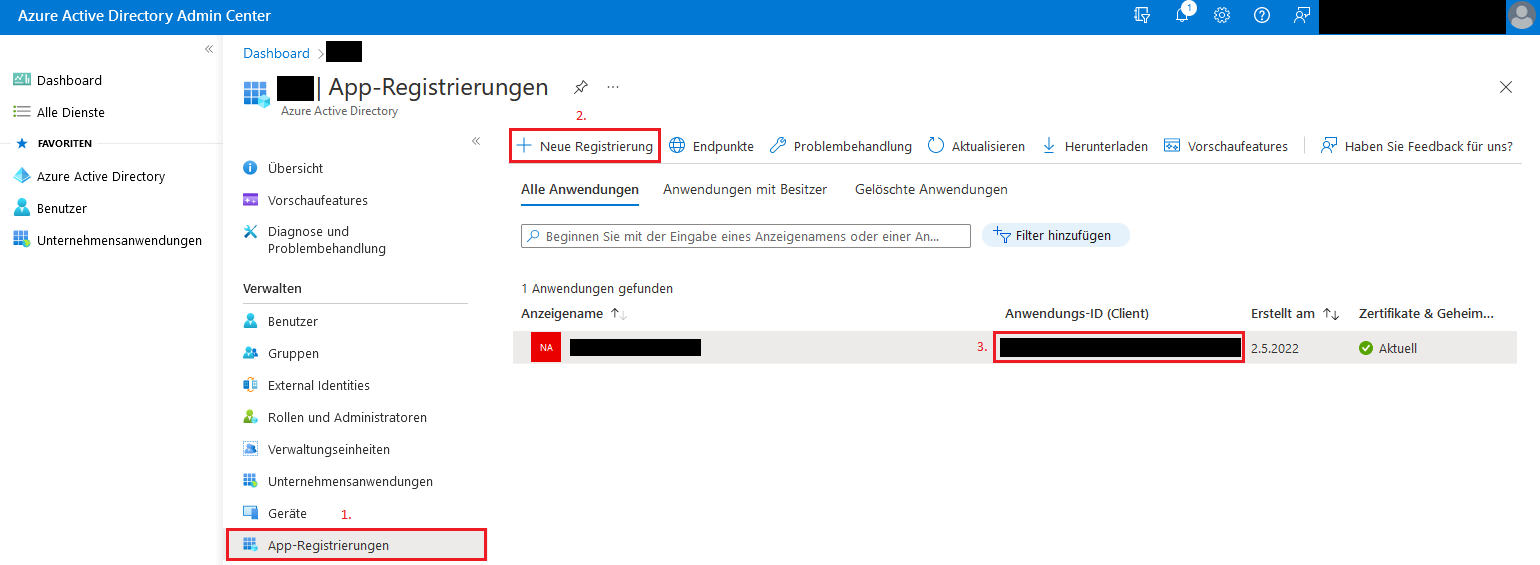Pin the App-Registrierungen blade

pos(580,87)
